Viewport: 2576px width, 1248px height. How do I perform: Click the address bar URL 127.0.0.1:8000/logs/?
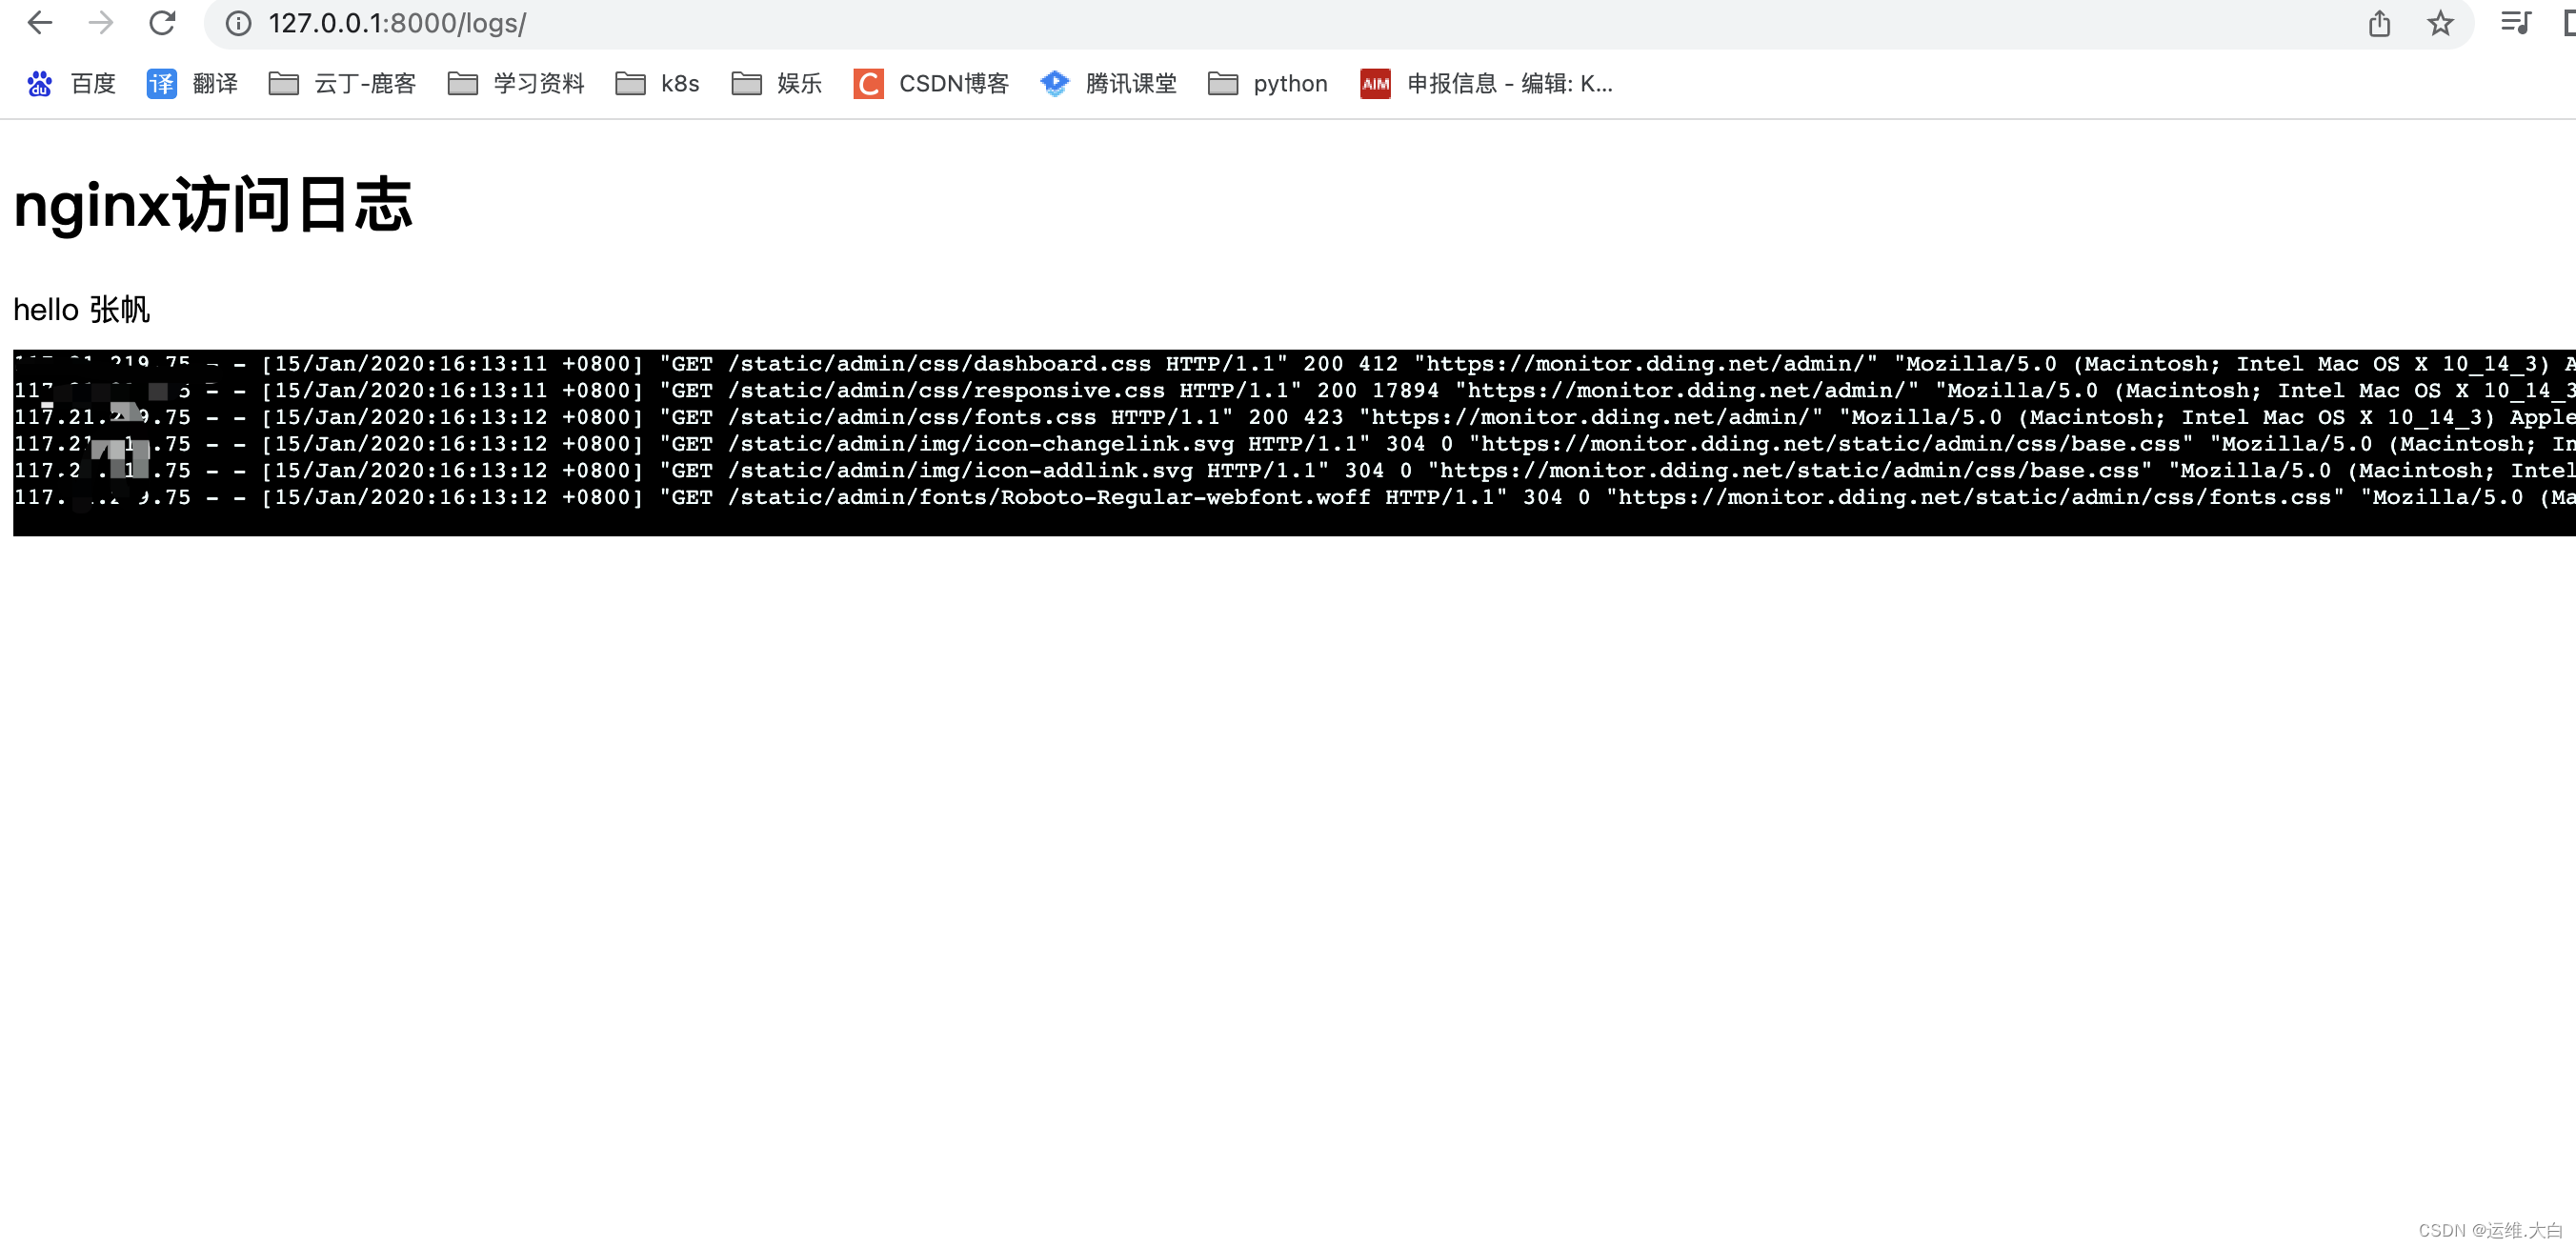coord(397,23)
